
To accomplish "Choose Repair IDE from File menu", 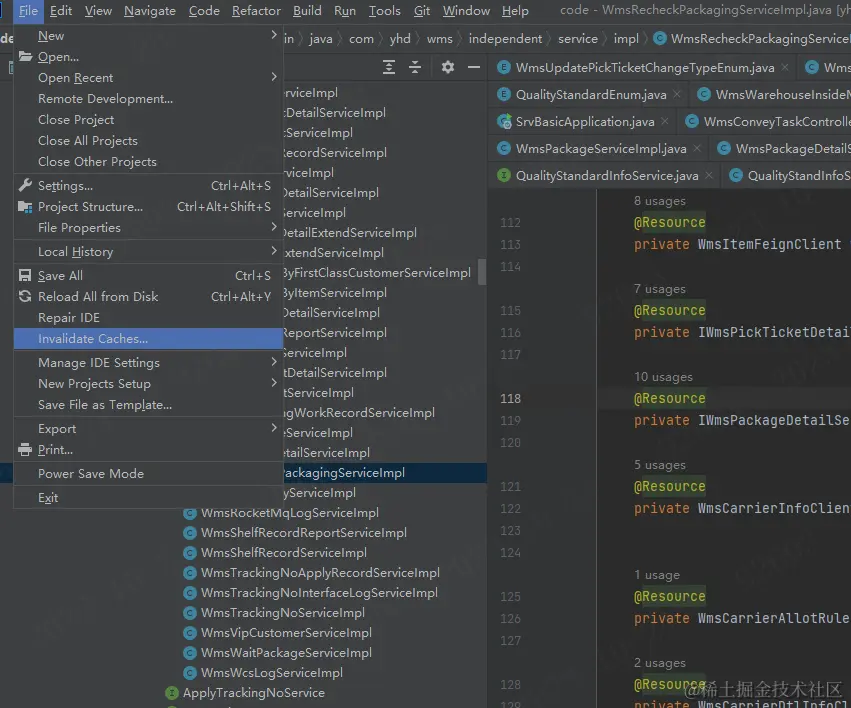I will point(148,317).
